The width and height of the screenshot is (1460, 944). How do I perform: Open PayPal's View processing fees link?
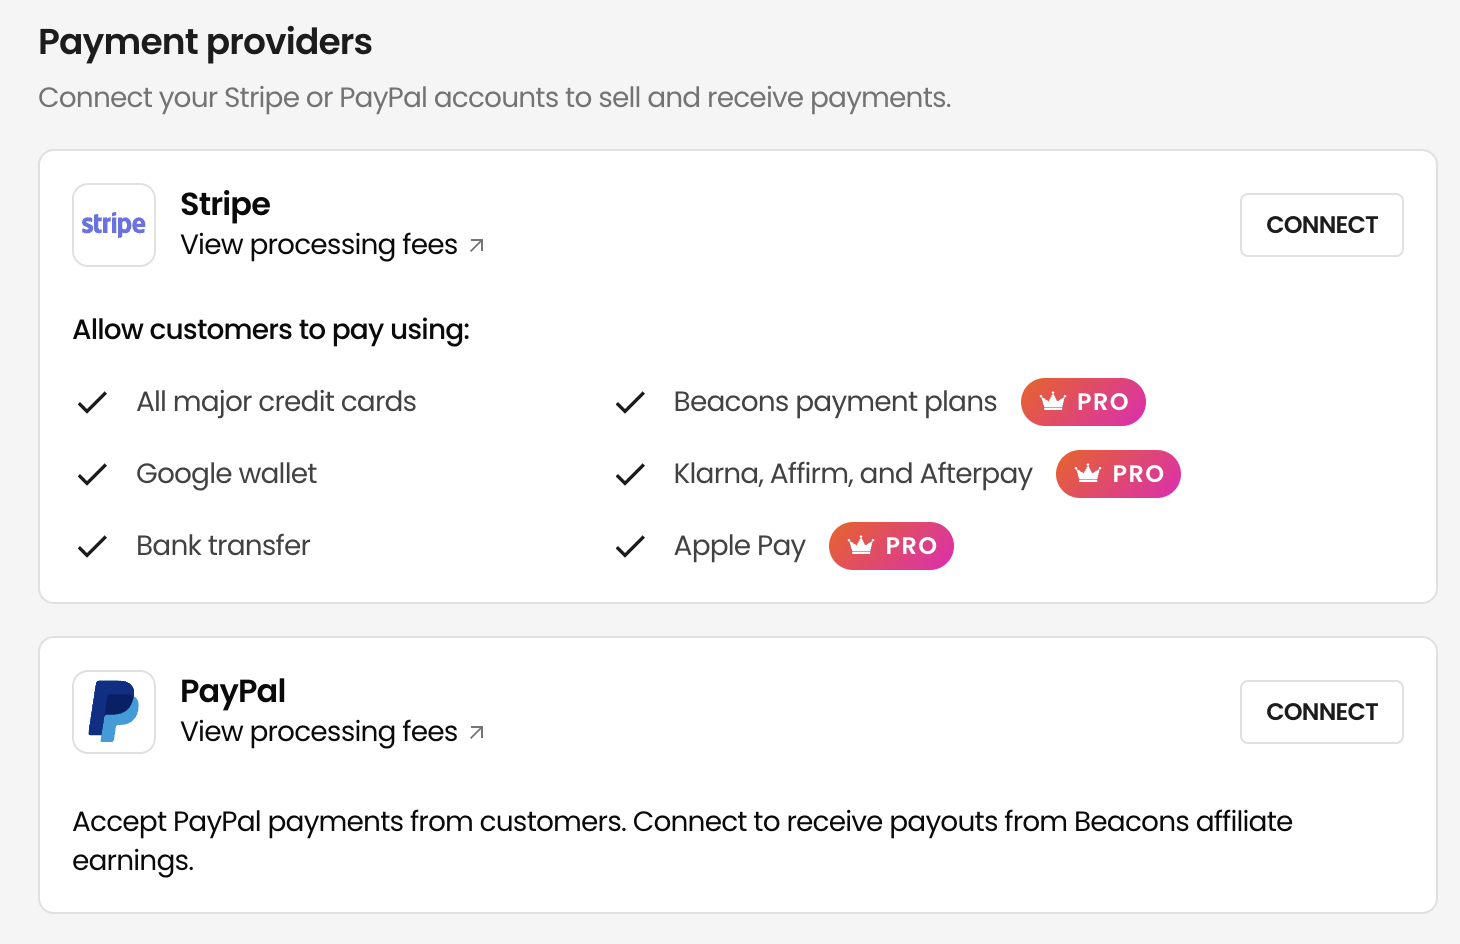[319, 732]
